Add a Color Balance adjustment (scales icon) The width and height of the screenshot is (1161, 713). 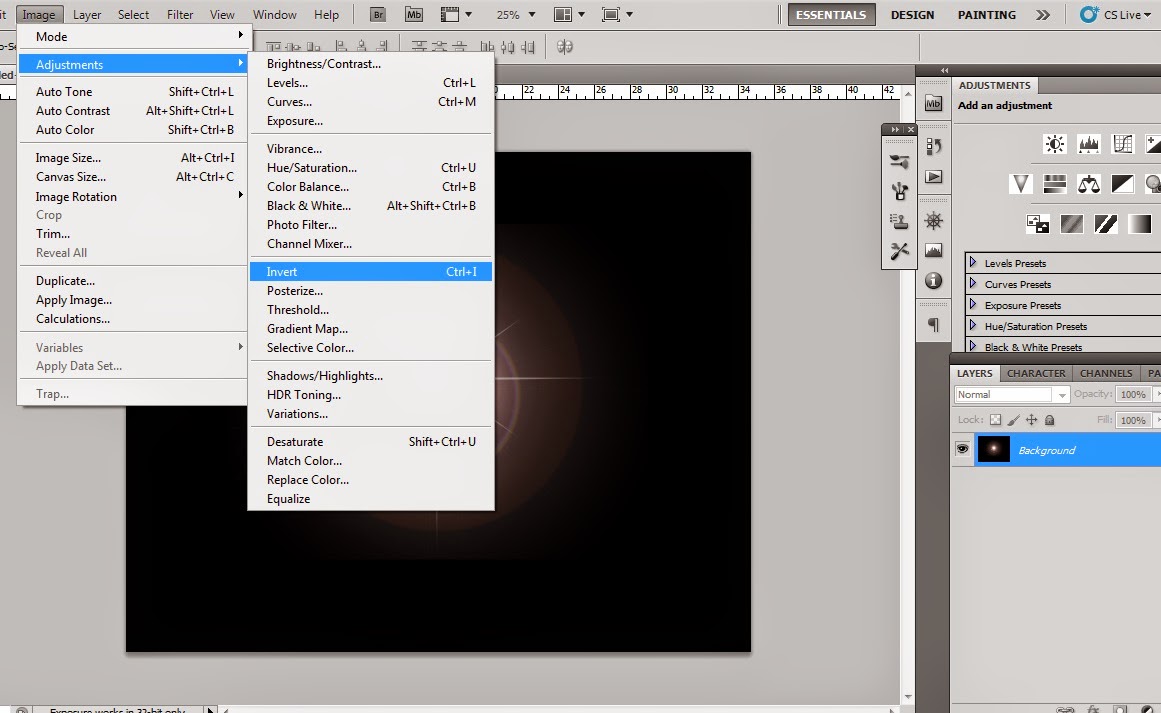coord(1088,184)
